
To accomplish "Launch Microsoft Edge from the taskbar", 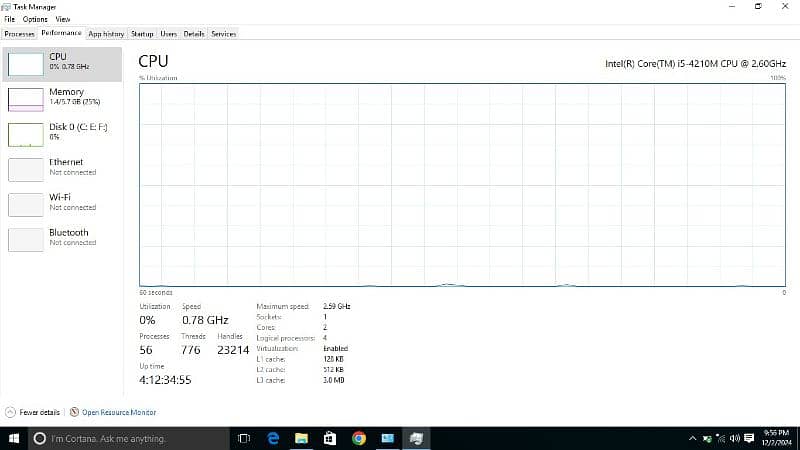I will [x=272, y=438].
